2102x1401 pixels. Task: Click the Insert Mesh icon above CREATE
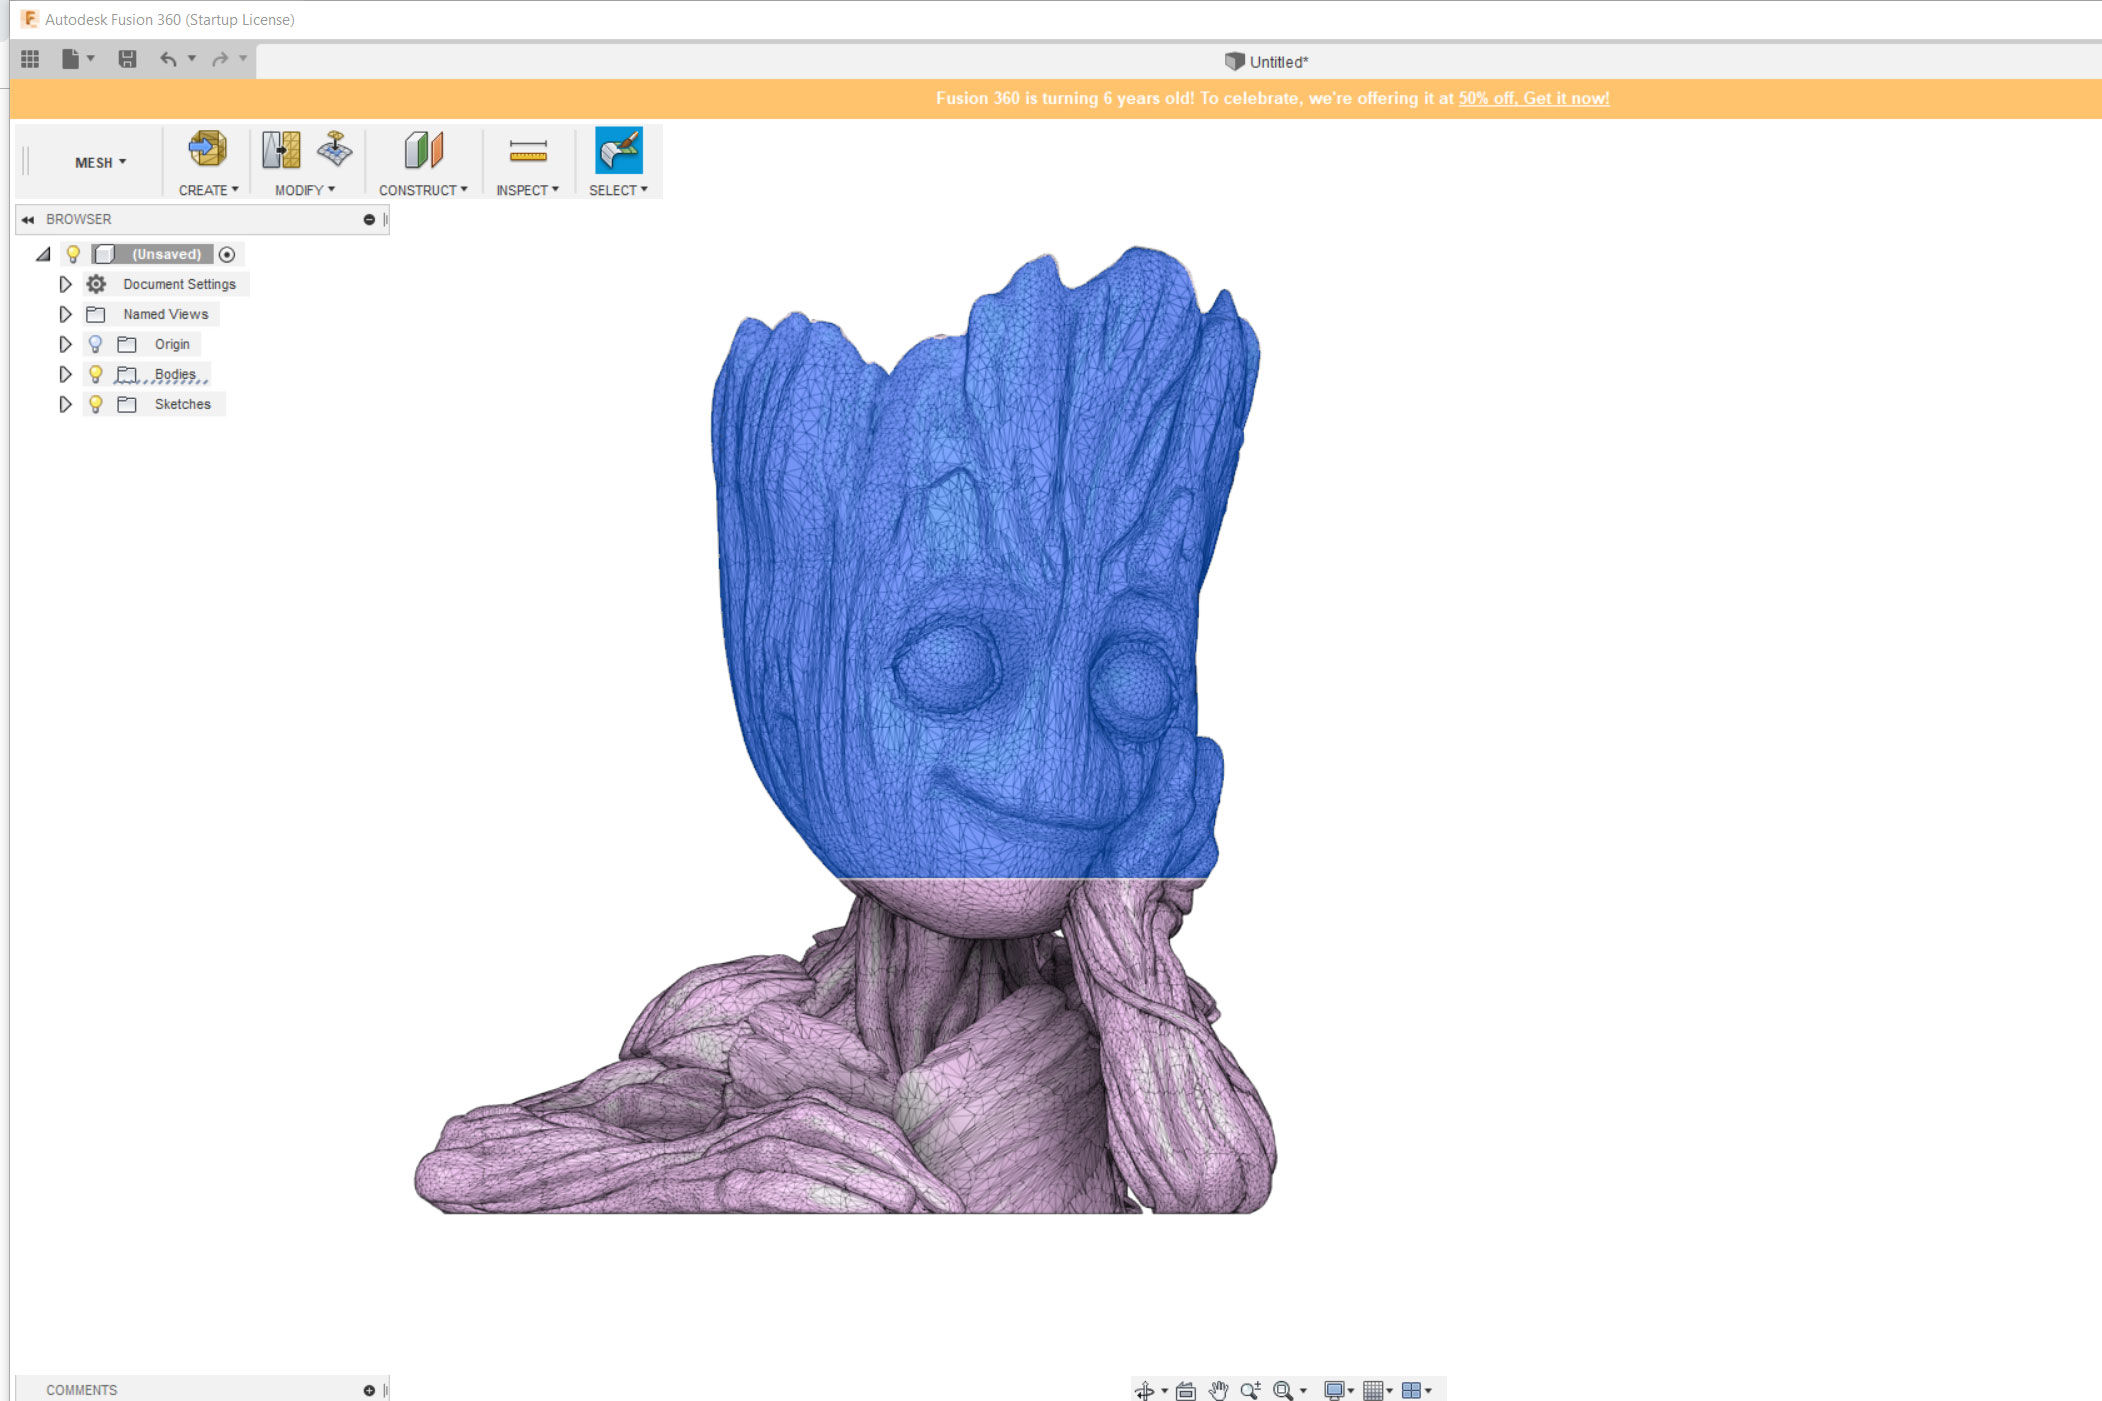click(207, 150)
